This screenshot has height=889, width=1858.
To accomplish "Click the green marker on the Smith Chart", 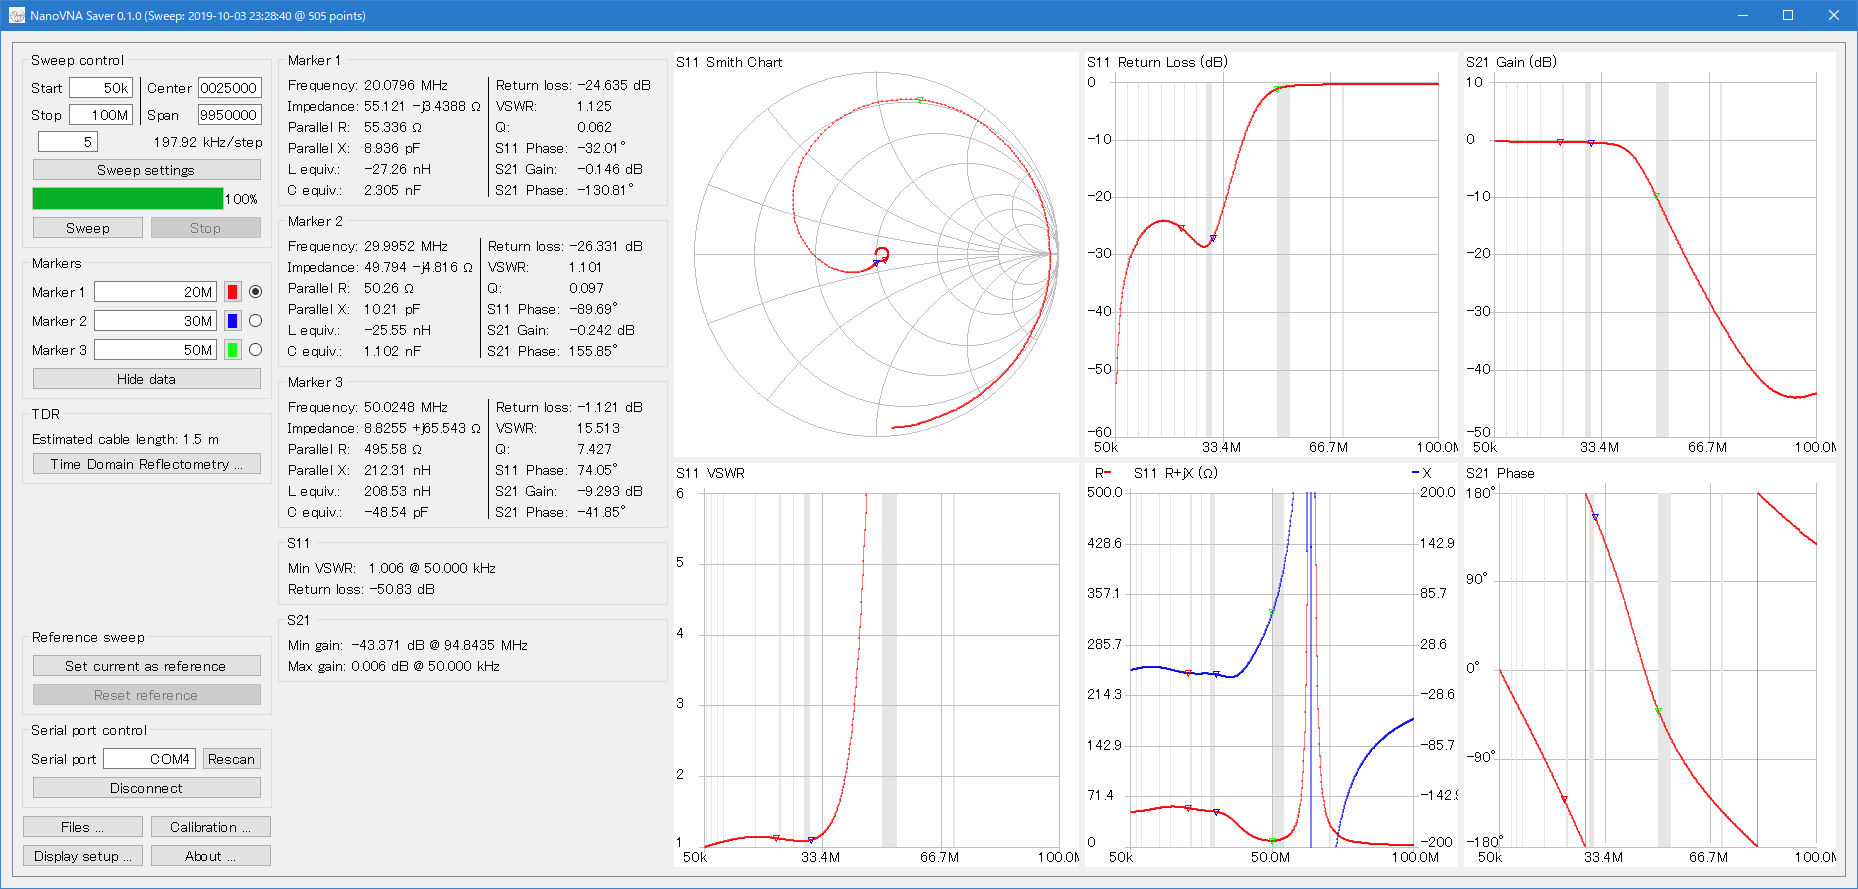I will point(920,100).
